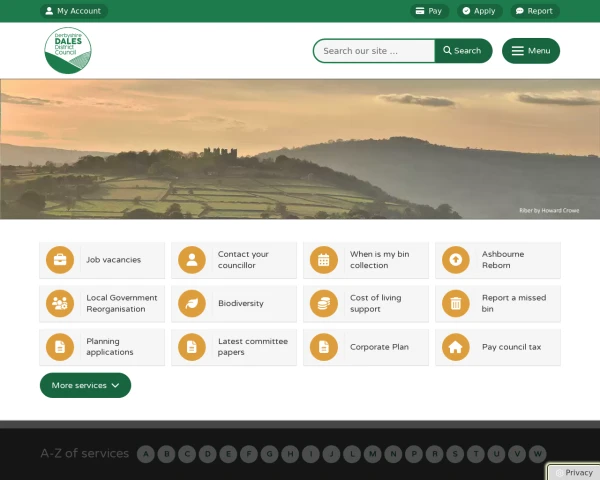Click the Derbyshire Dales District Council logo
The height and width of the screenshot is (480, 600).
click(x=68, y=50)
